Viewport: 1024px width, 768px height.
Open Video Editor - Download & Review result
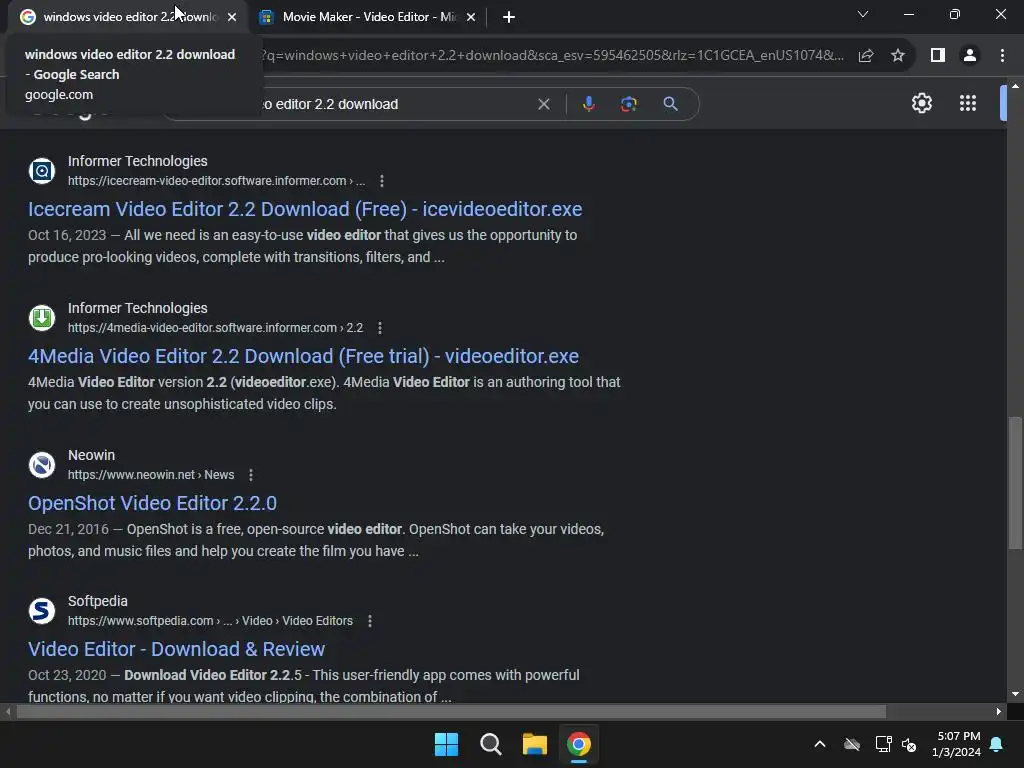176,649
